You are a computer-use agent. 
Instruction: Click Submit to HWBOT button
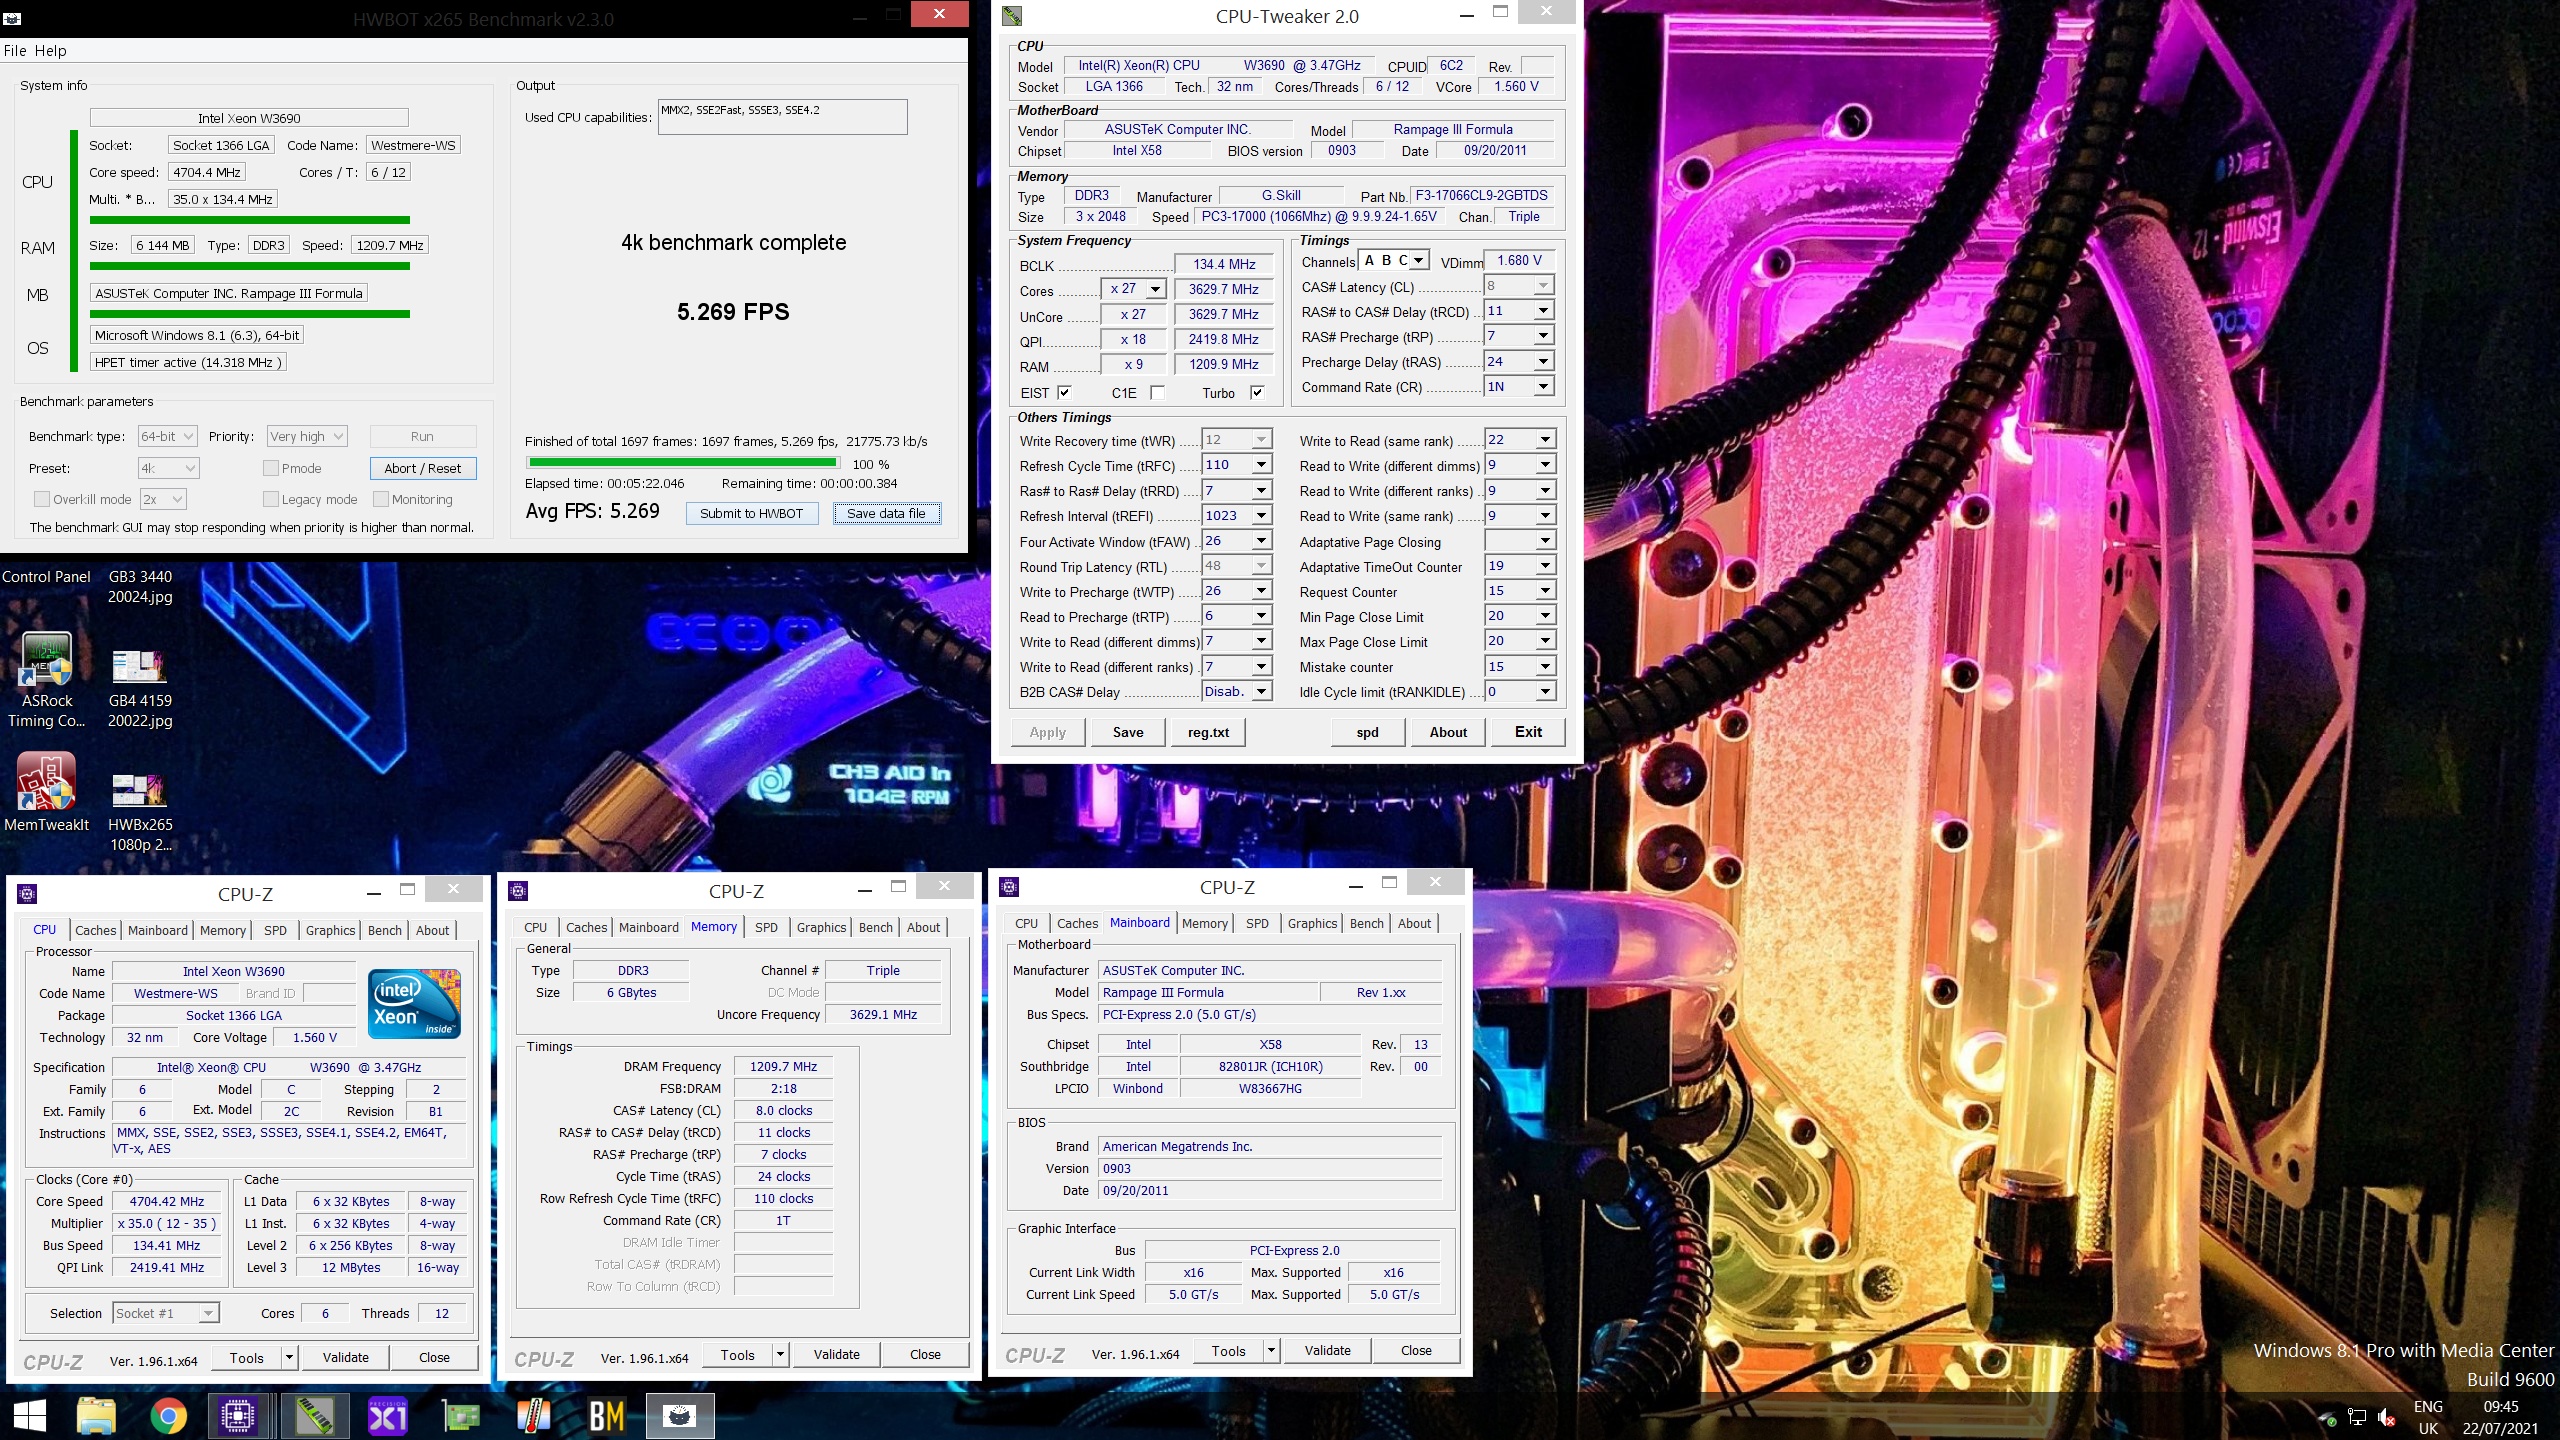[751, 513]
